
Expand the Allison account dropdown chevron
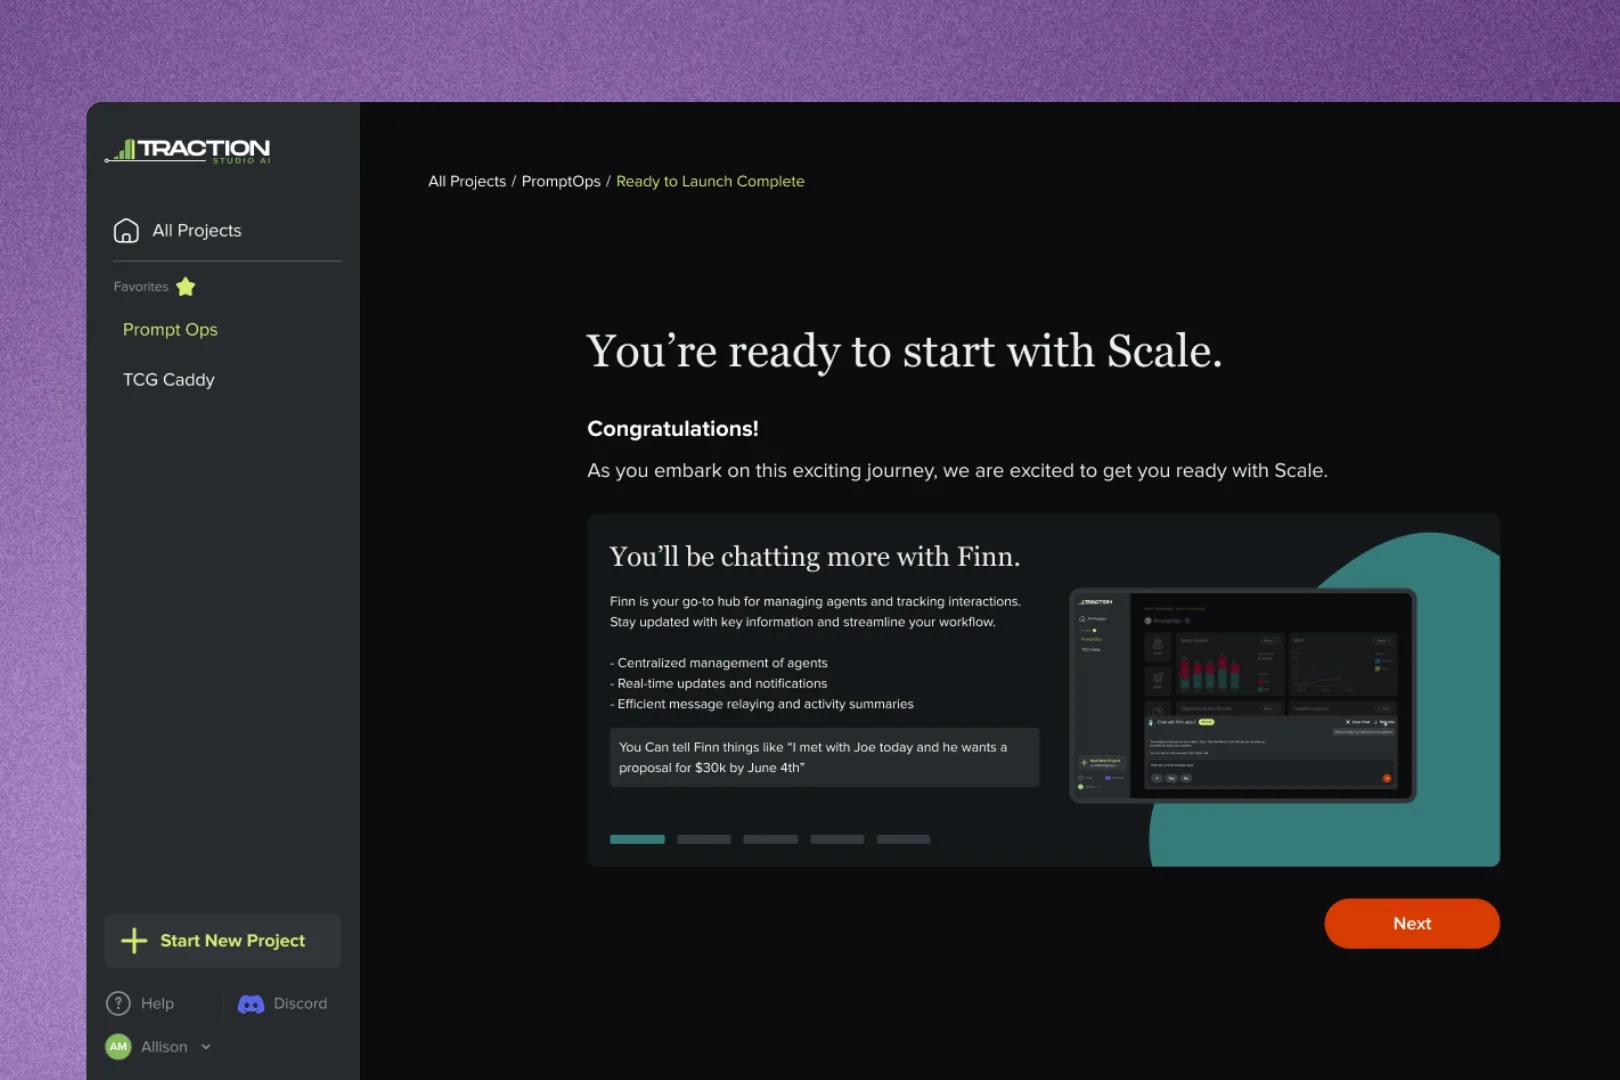[x=206, y=1047]
